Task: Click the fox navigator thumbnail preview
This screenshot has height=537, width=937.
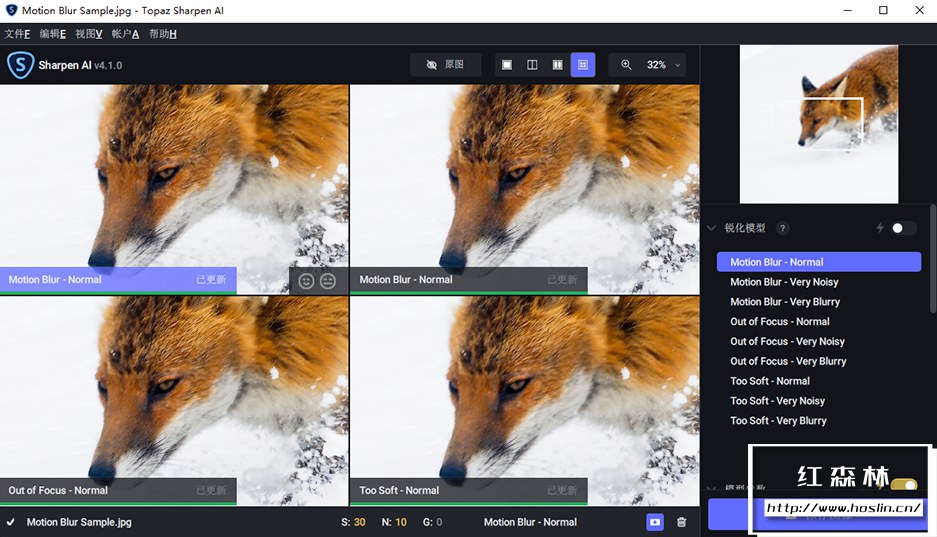Action: [818, 124]
